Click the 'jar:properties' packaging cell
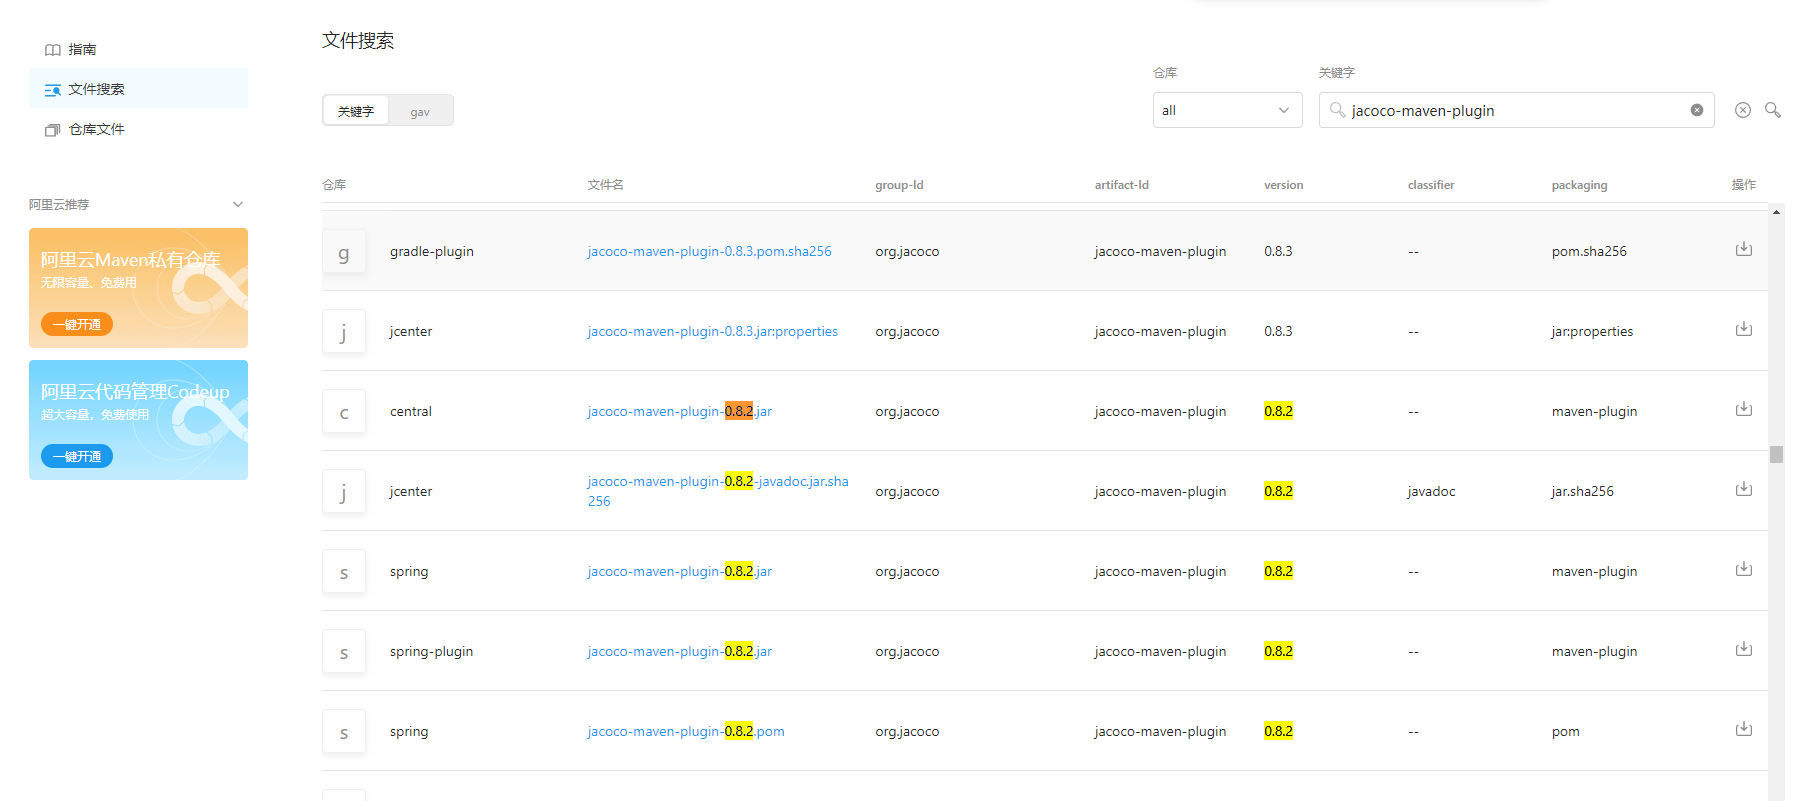 coord(1592,331)
